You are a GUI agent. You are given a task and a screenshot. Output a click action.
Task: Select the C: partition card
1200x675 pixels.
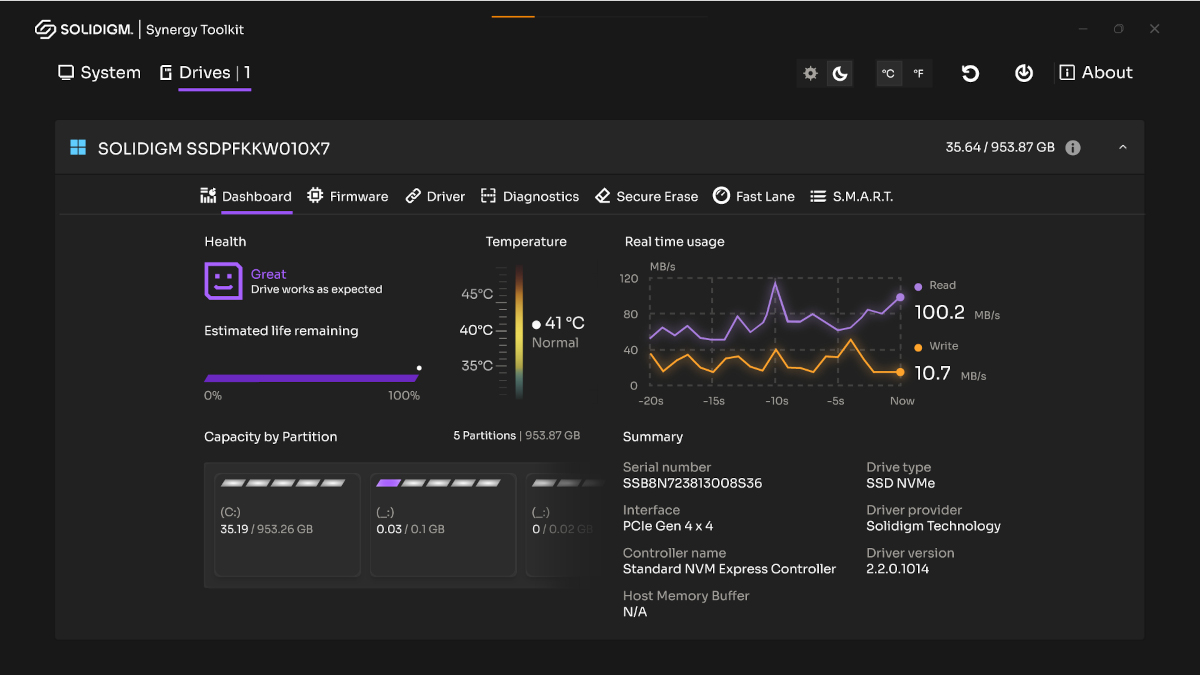[x=287, y=525]
